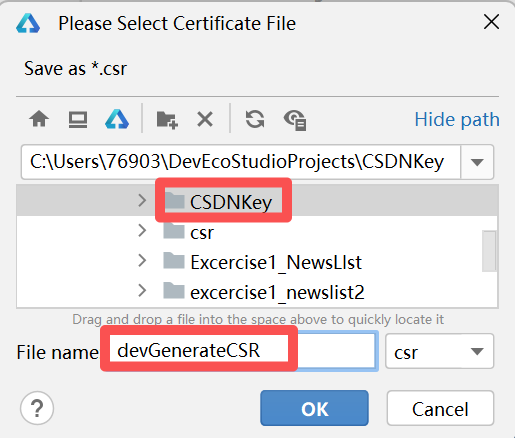Close the Select Certificate File dialog
515x438 pixels.
point(491,22)
